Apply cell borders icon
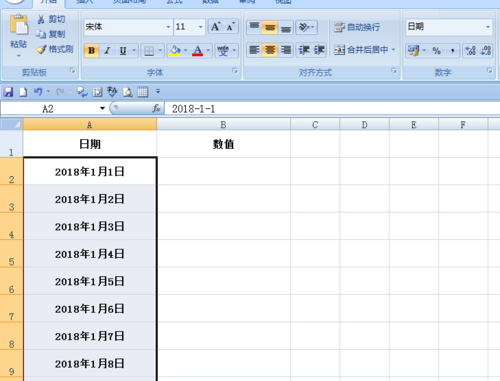The width and height of the screenshot is (500, 381). coord(149,51)
